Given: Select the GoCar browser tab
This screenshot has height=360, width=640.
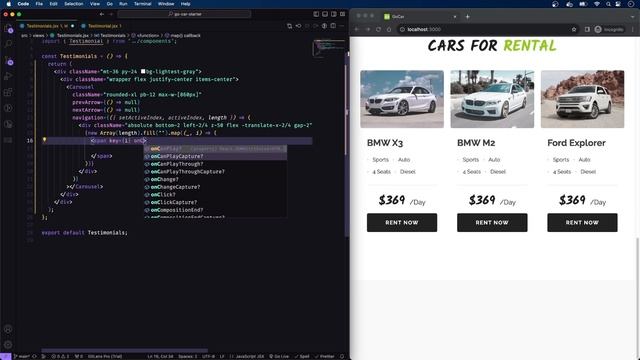Looking at the screenshot, I should coord(419,16).
